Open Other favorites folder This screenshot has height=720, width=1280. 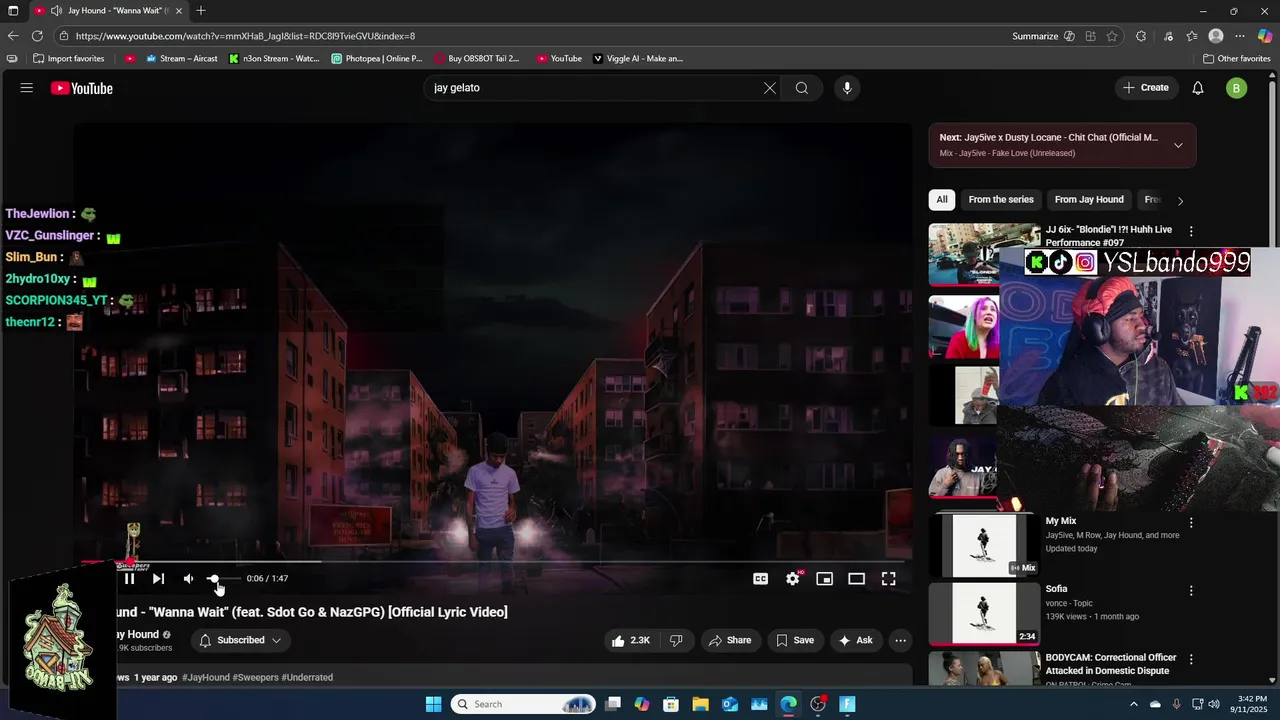click(1237, 59)
